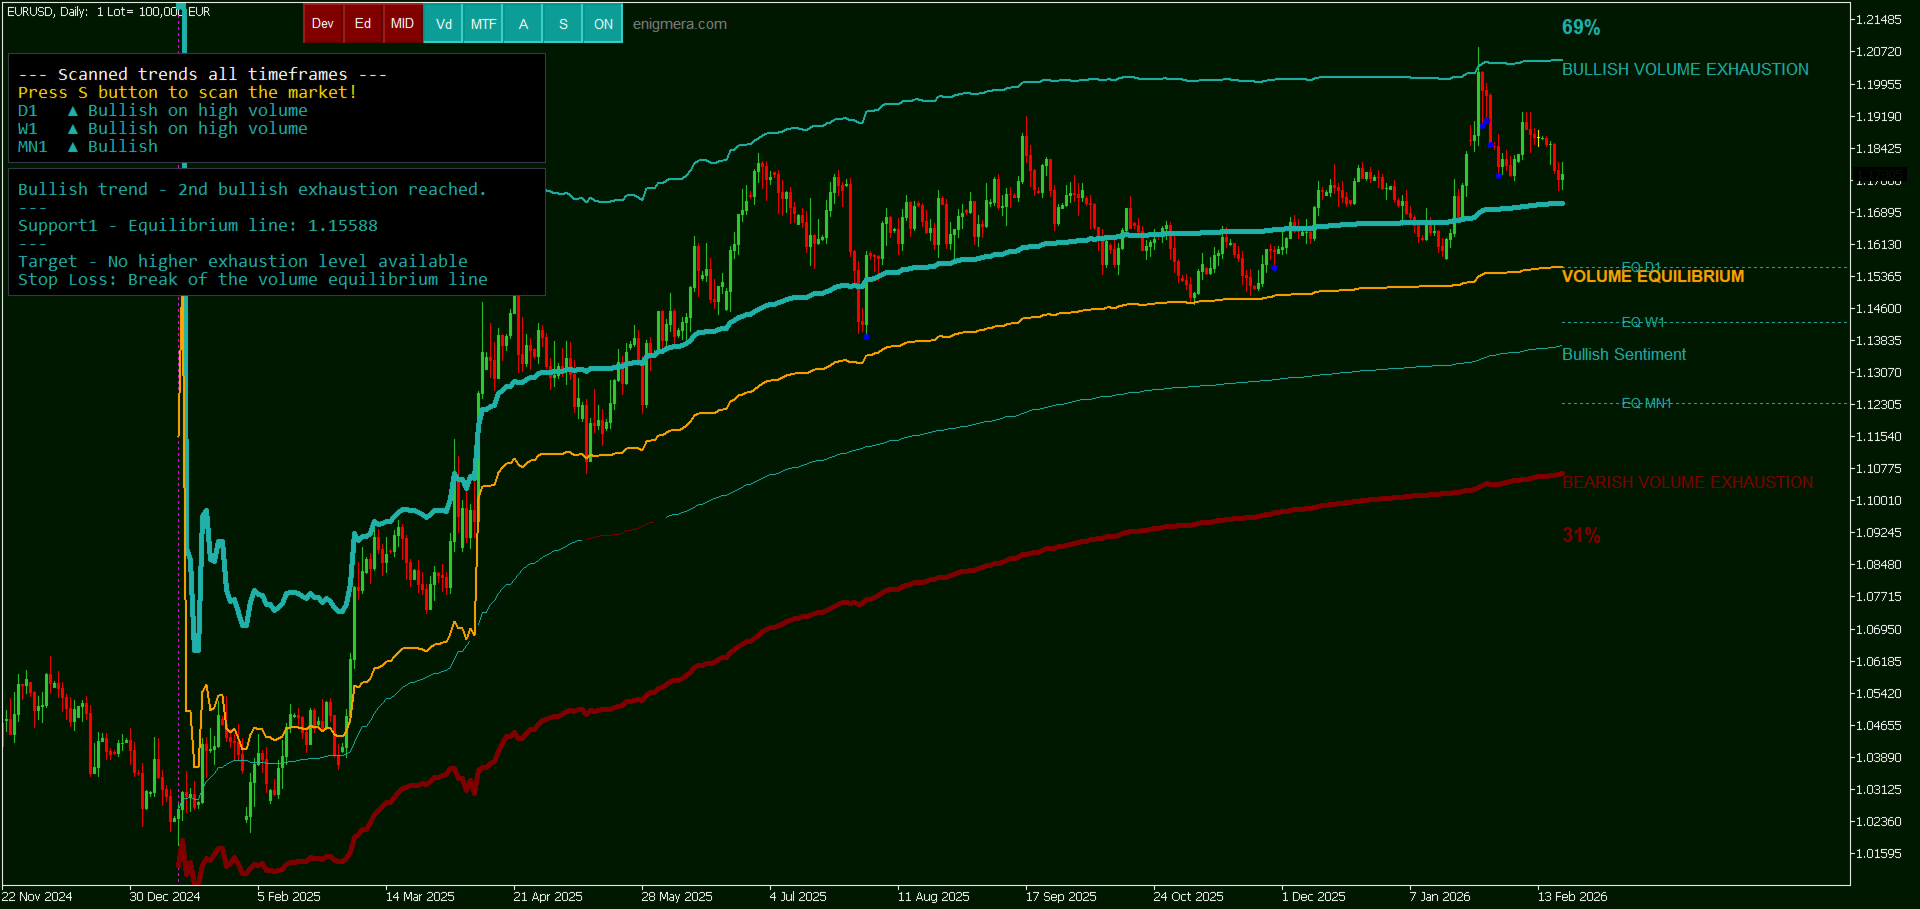Click the D1 Bullish on high volume row
This screenshot has width=1920, height=909.
point(163,111)
